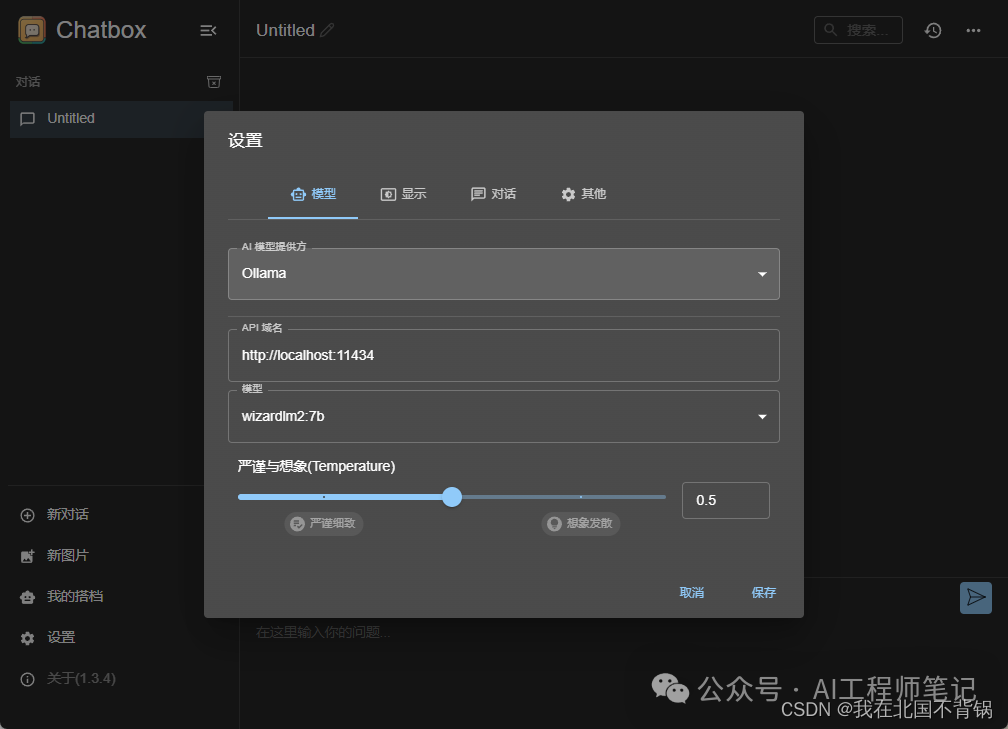Screen dimensions: 1008x729
Task: Click the clear conversations archive icon
Action: (x=214, y=82)
